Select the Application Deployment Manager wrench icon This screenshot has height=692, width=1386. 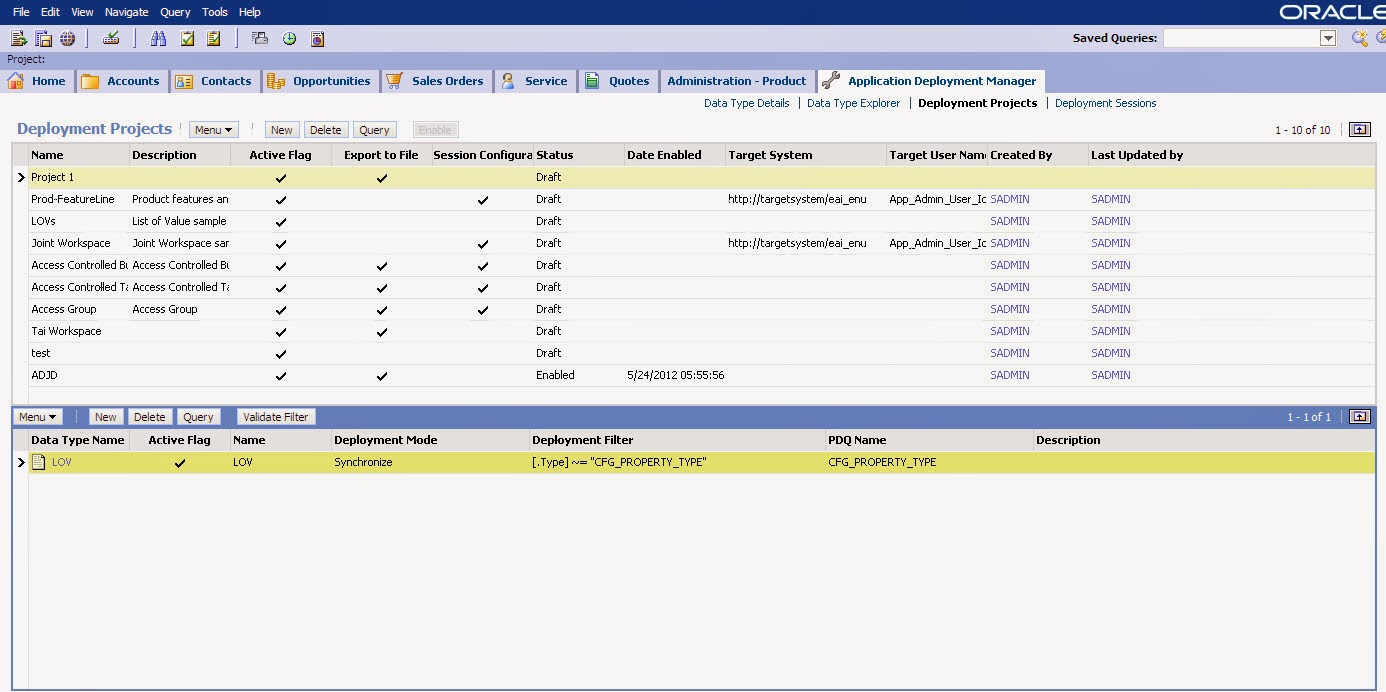pos(829,80)
